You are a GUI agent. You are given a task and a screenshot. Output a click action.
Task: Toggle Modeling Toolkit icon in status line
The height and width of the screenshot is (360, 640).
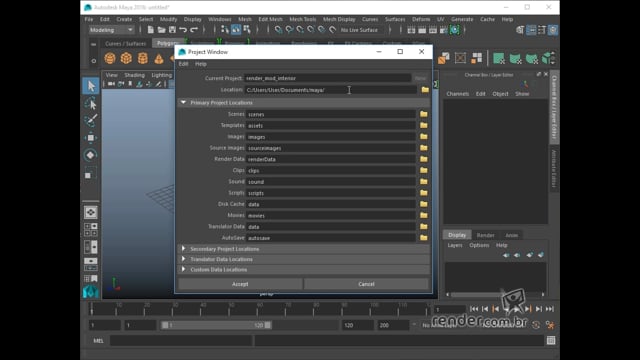click(x=520, y=30)
